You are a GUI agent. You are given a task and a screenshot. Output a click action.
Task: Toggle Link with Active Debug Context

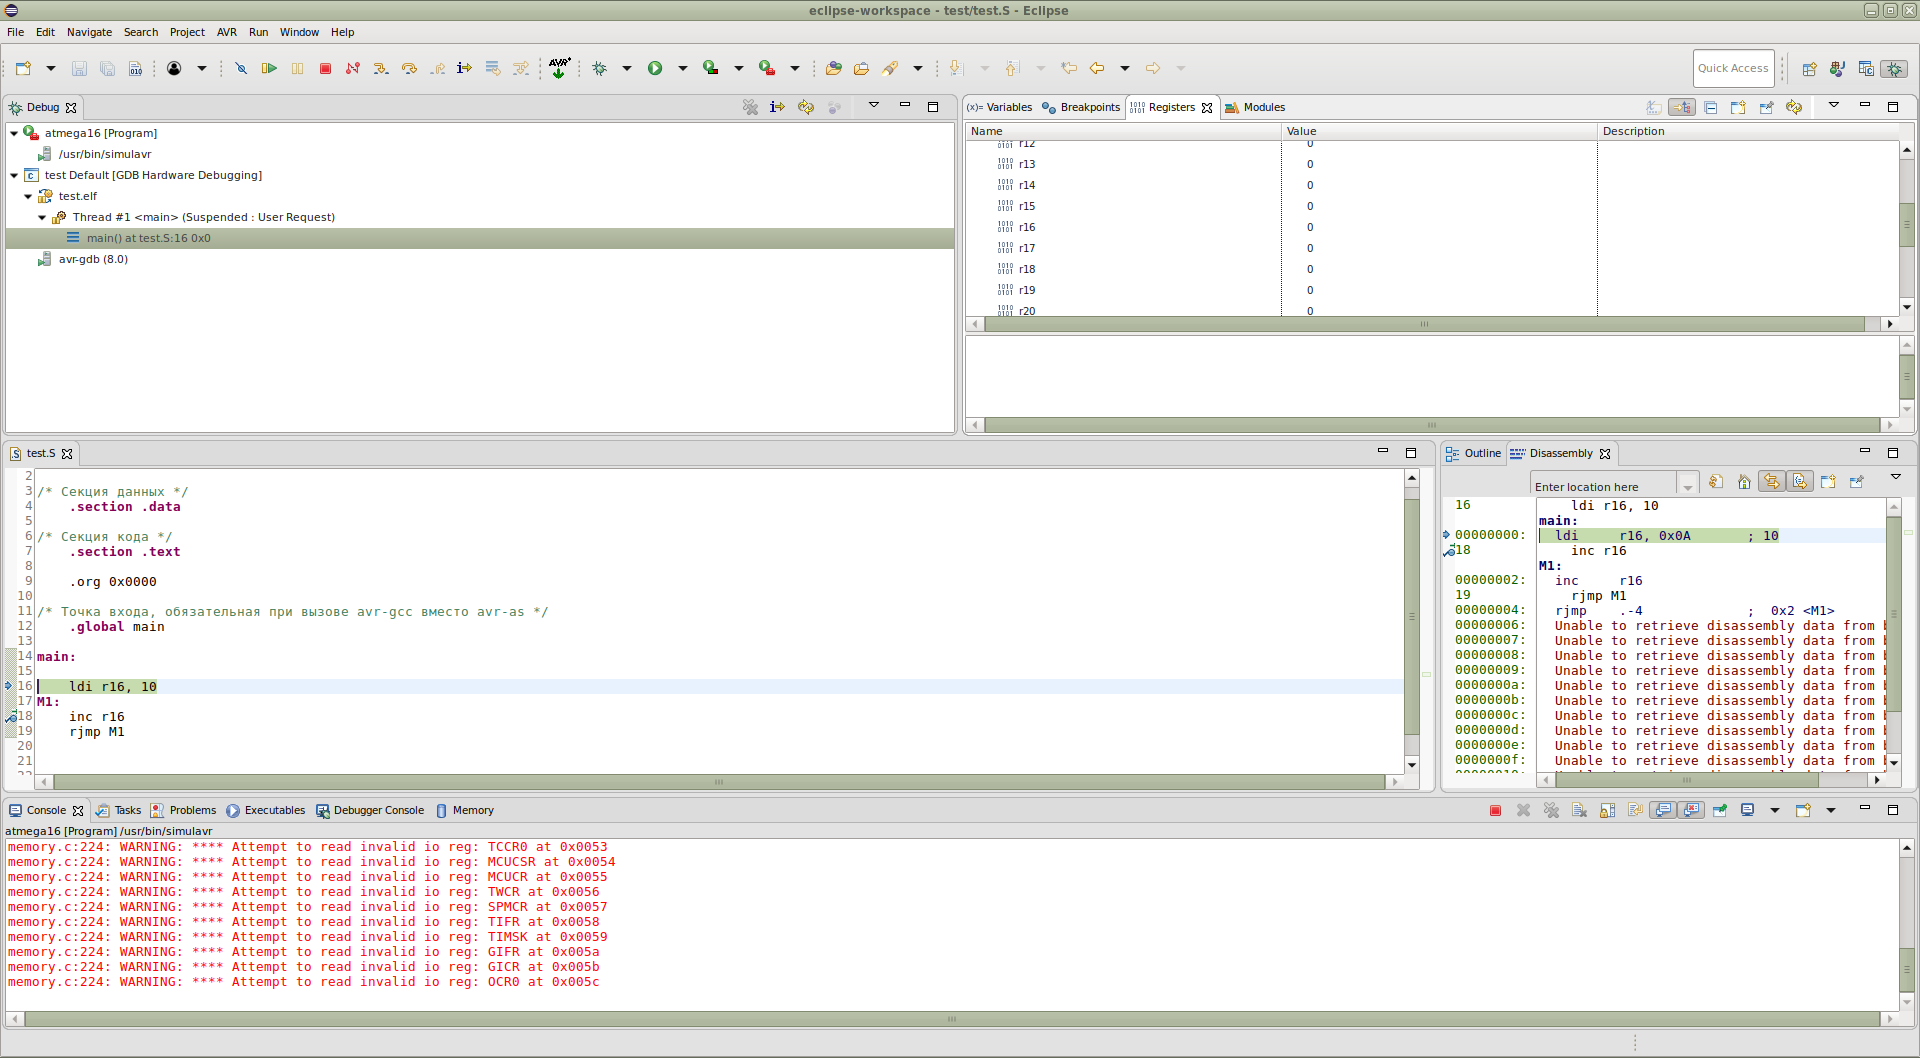[x=1772, y=482]
